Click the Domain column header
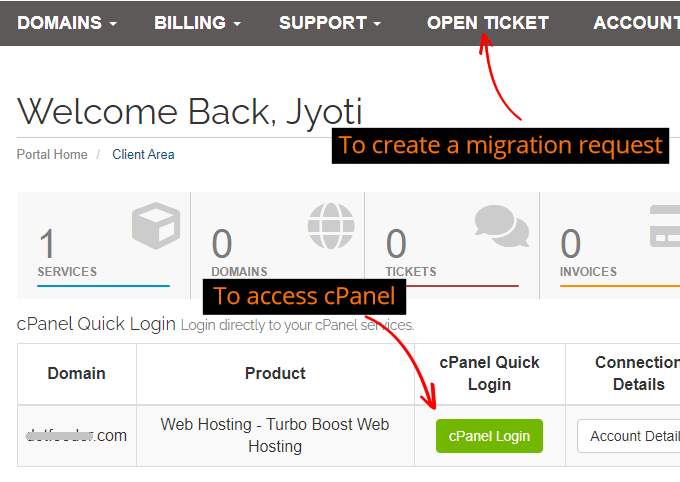The width and height of the screenshot is (680, 482). point(76,373)
